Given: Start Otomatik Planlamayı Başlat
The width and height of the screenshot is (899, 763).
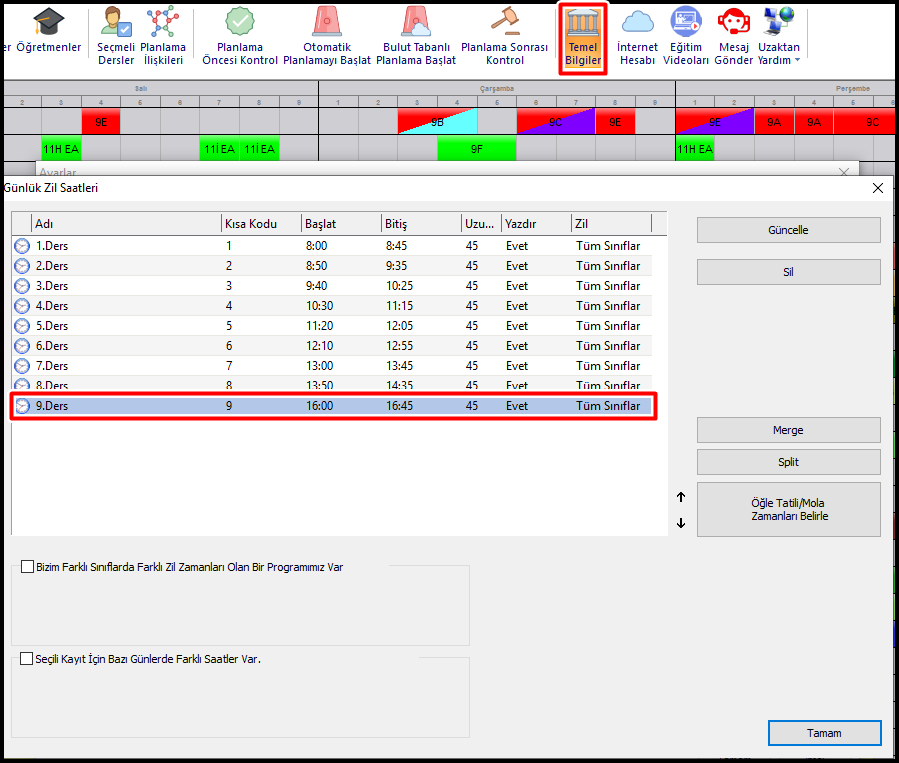Looking at the screenshot, I should tap(327, 36).
